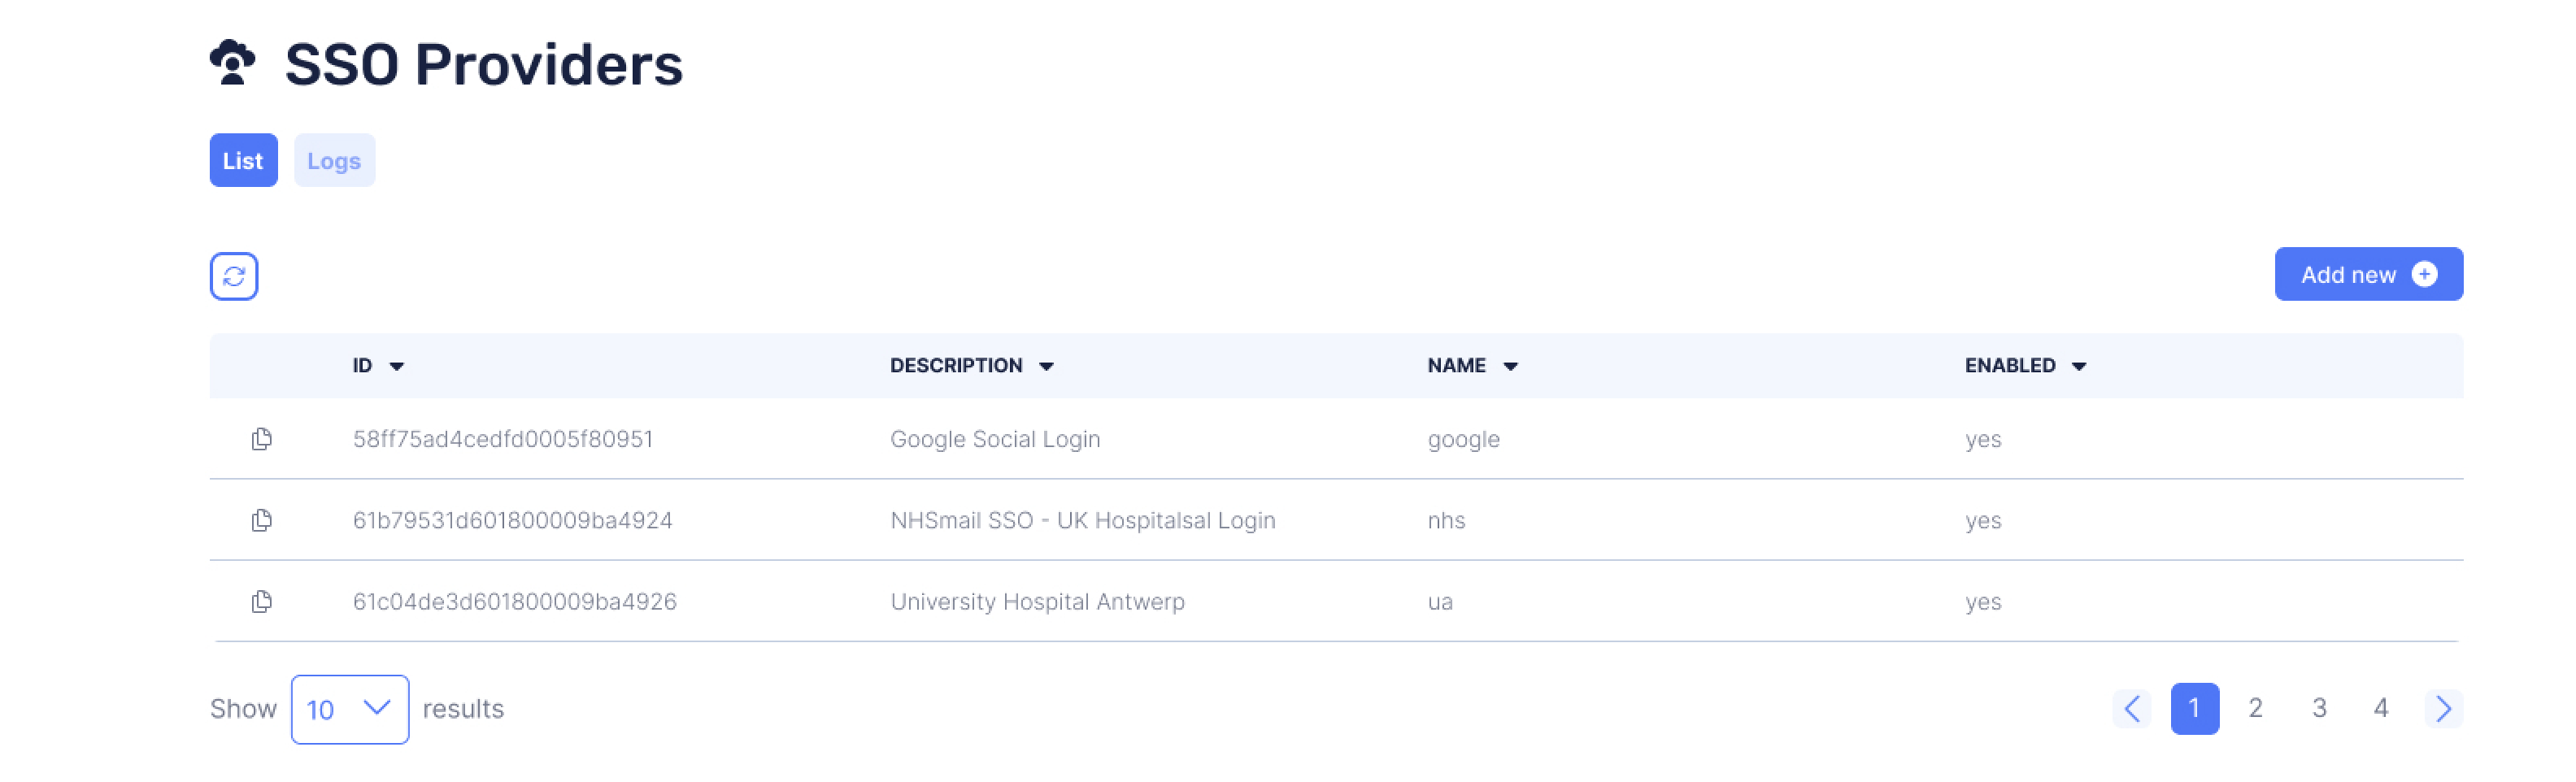Copy the NHS provider ID
2576x782 pixels.
coord(261,520)
